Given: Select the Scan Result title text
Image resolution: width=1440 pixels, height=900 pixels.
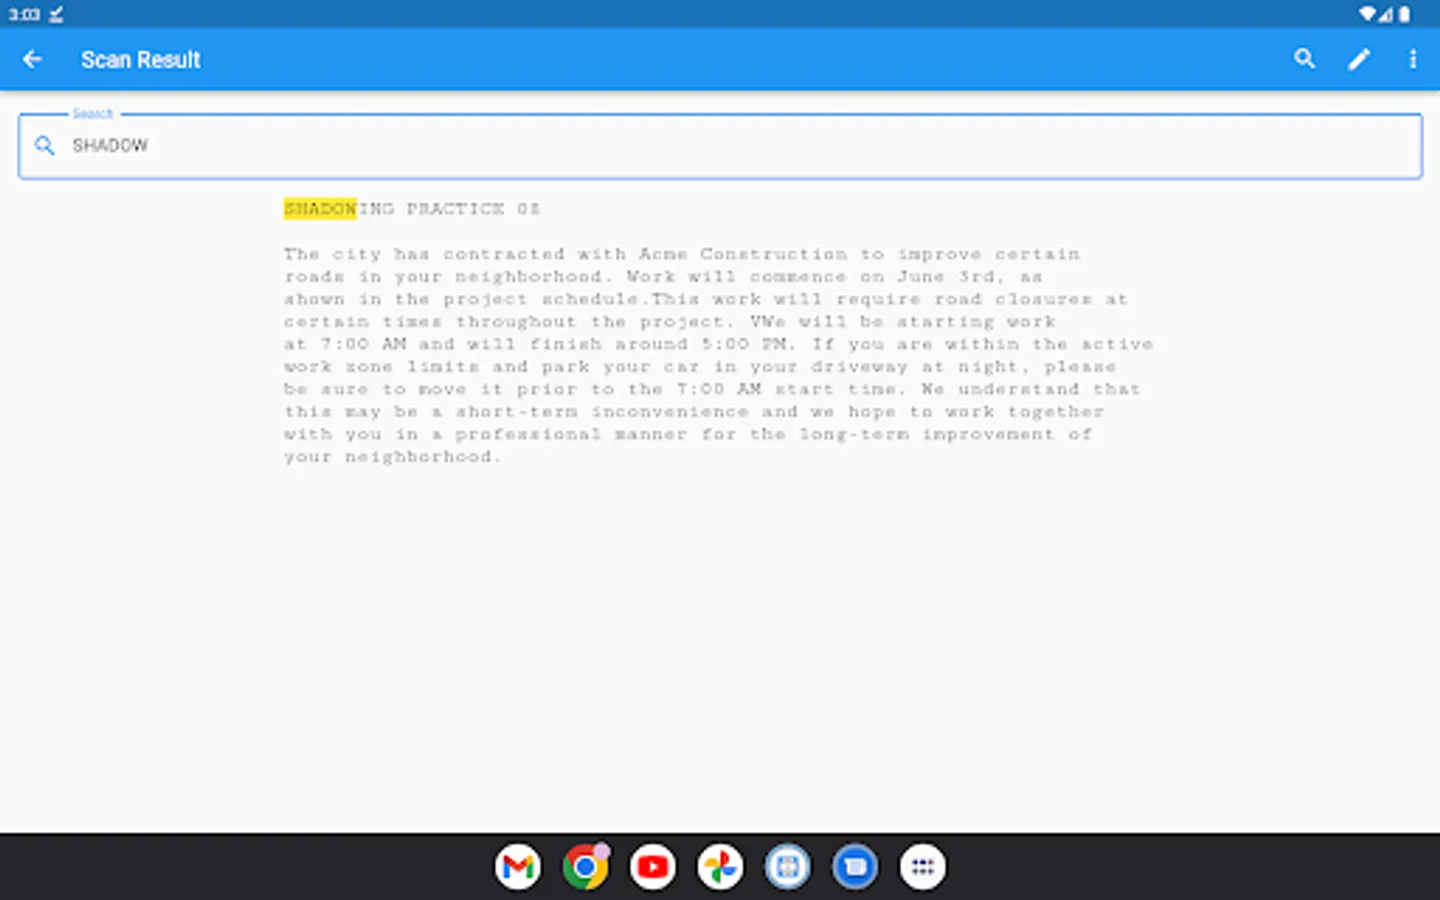Looking at the screenshot, I should tap(140, 59).
